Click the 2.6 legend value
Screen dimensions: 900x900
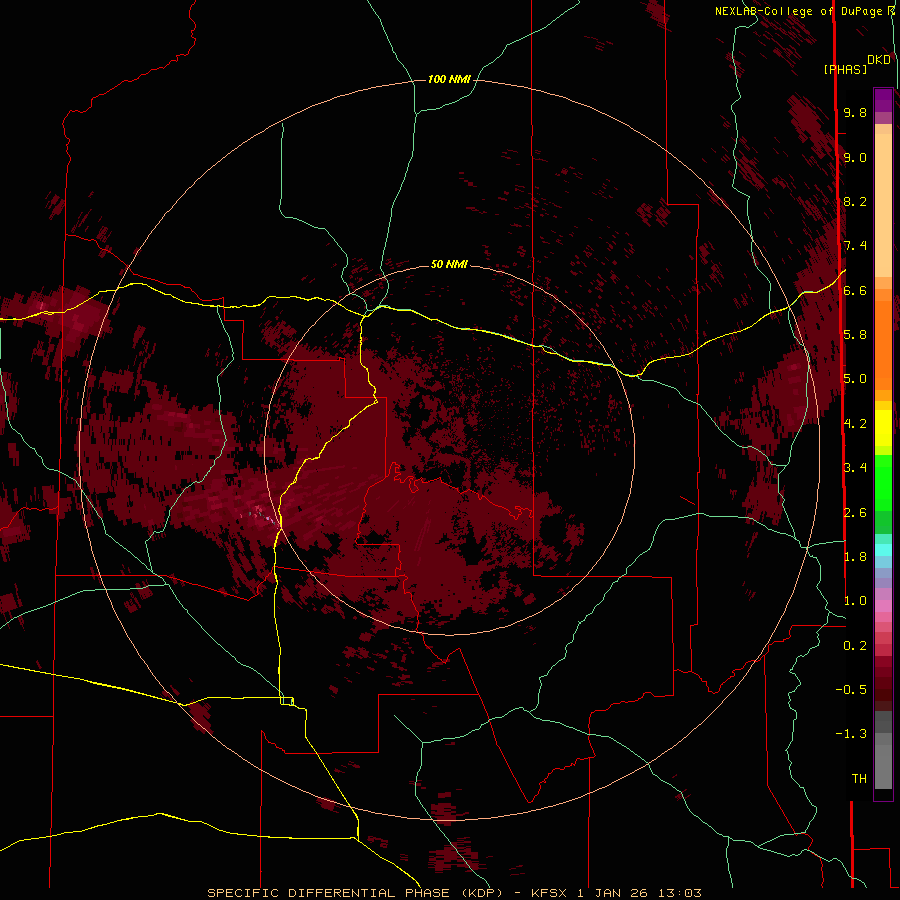coord(855,513)
